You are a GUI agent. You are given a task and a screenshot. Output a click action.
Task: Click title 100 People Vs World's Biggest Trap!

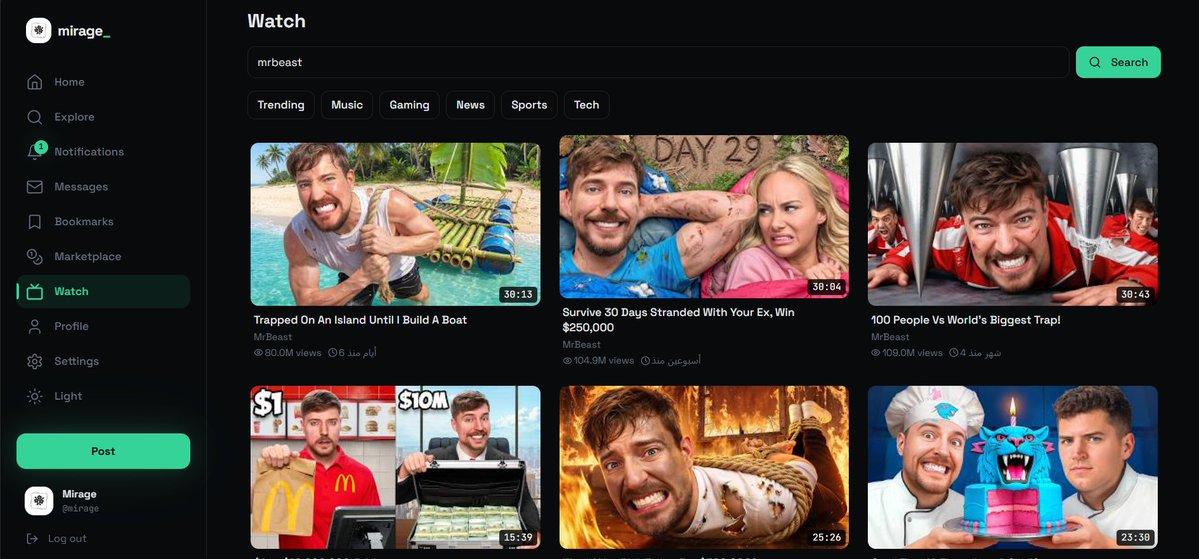(966, 320)
